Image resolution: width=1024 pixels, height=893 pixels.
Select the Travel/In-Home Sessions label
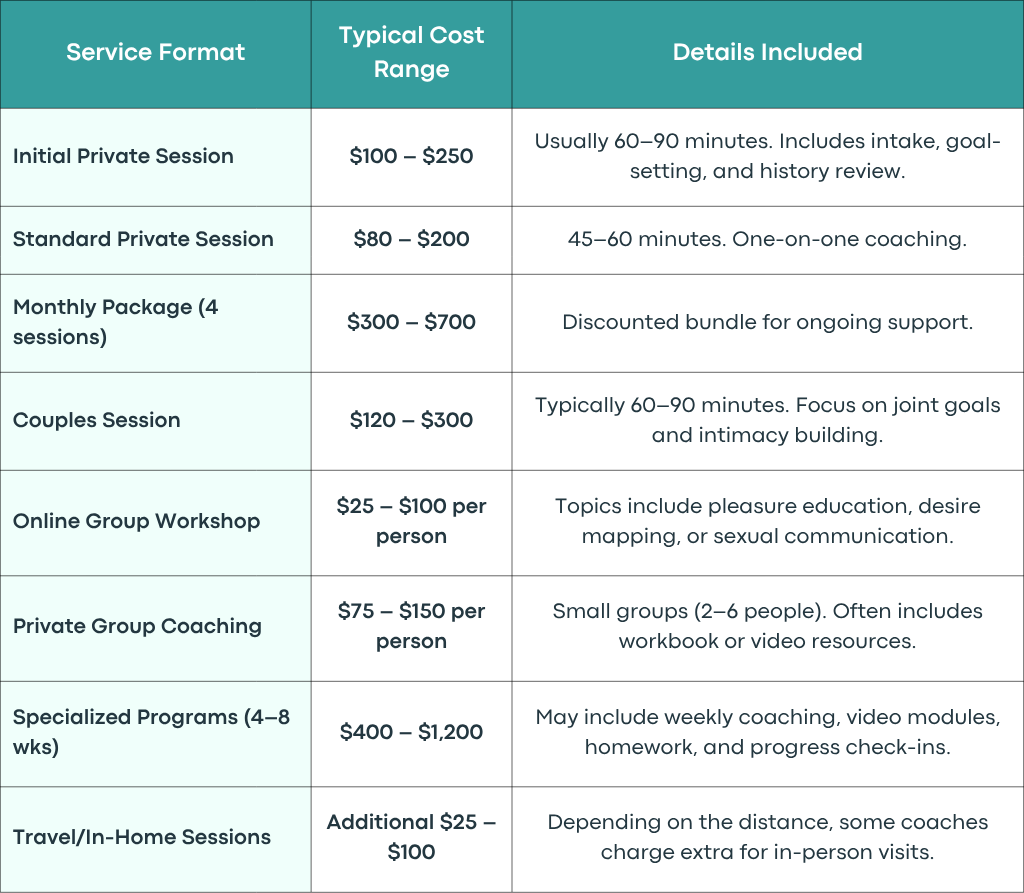click(142, 837)
